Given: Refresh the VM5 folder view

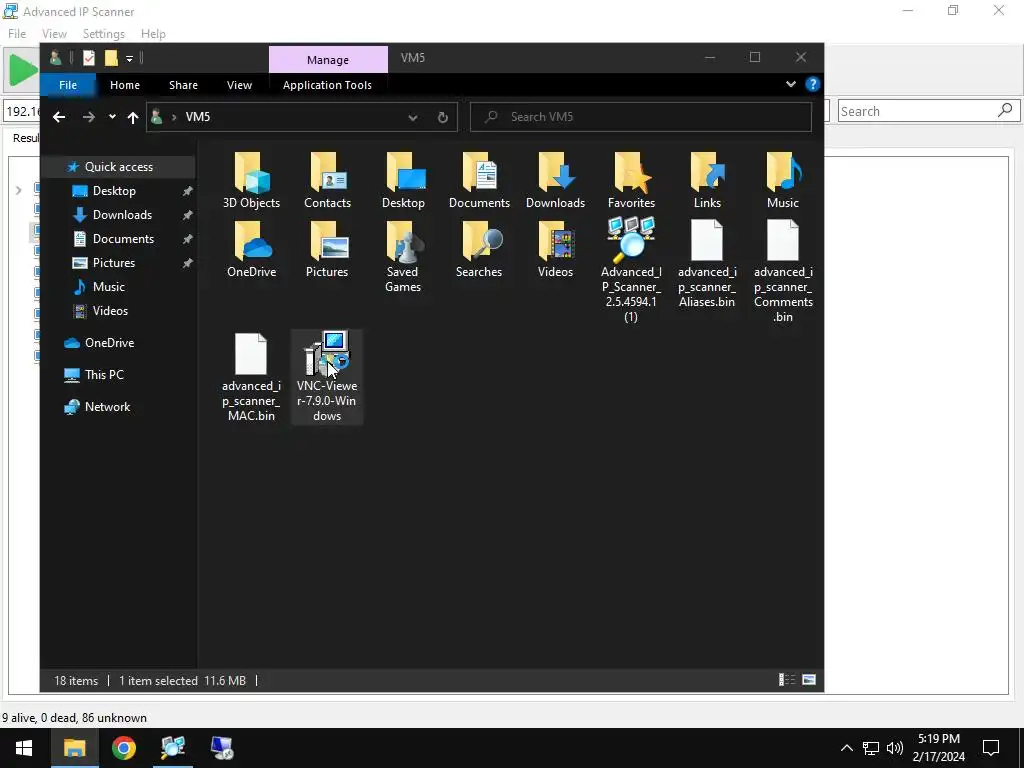Looking at the screenshot, I should pos(443,117).
